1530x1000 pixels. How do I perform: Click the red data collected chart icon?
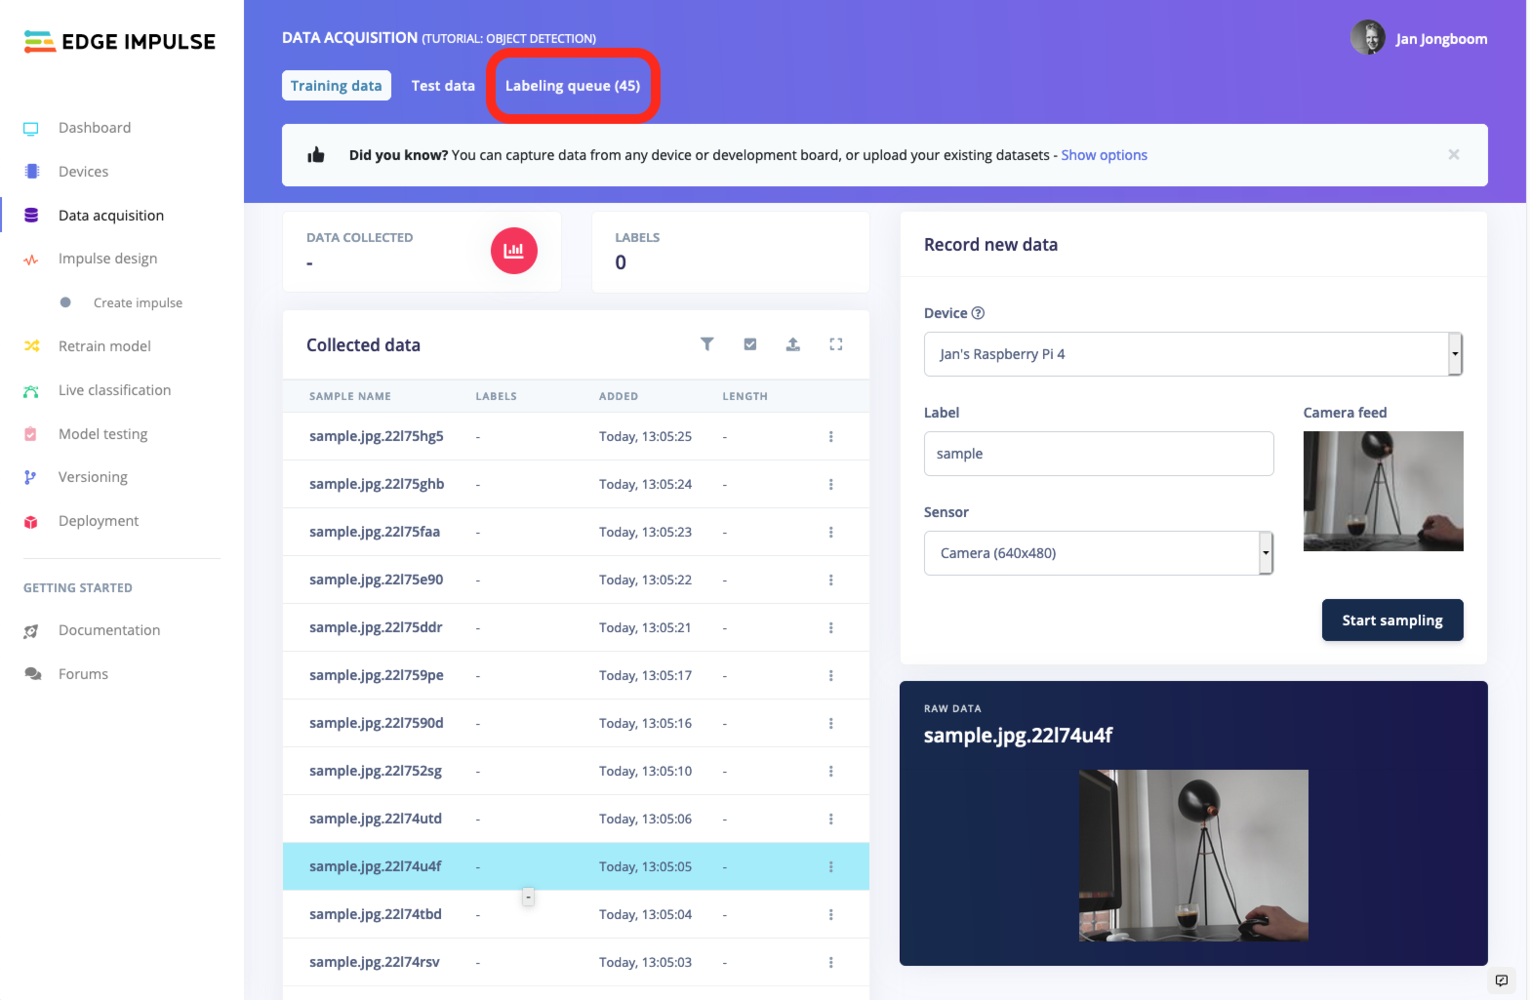coord(514,251)
